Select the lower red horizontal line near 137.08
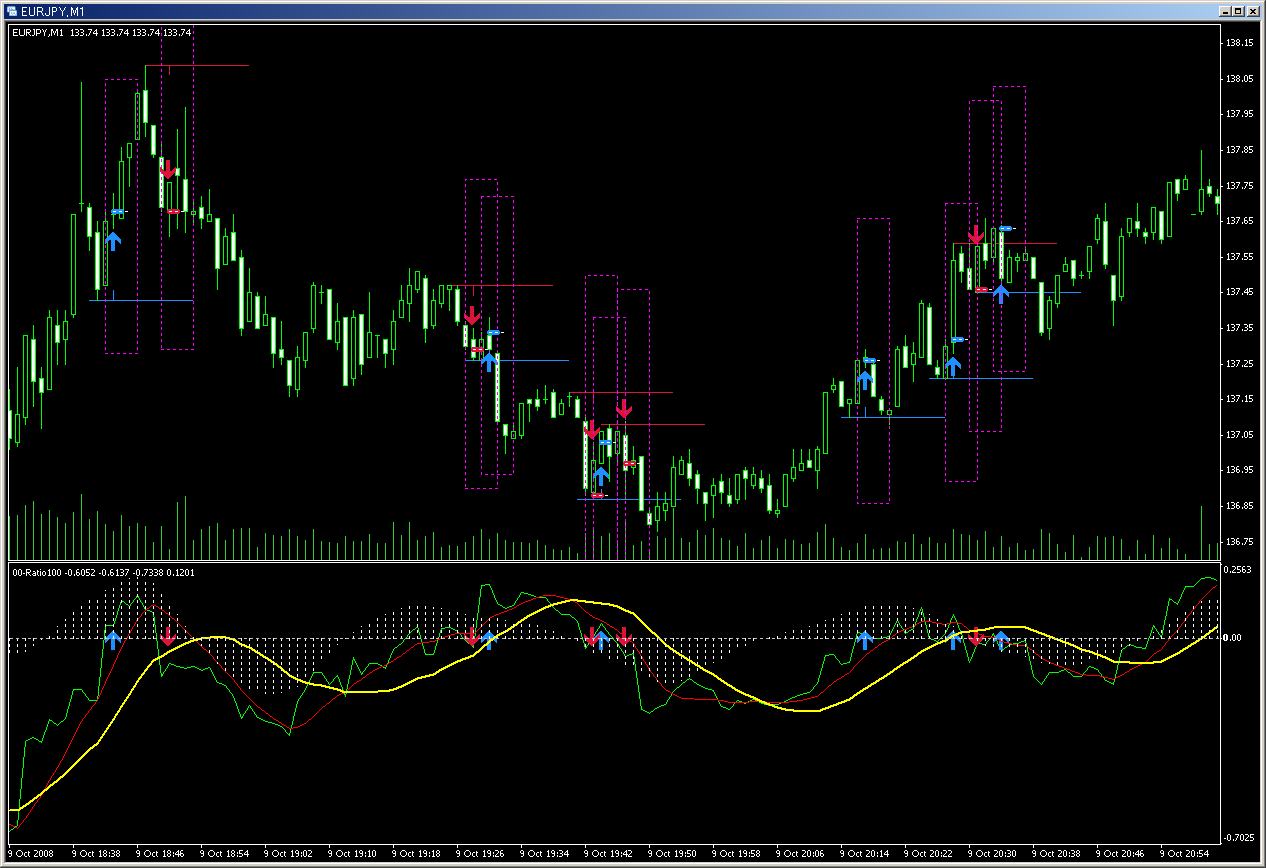Image resolution: width=1266 pixels, height=868 pixels. pyautogui.click(x=652, y=424)
